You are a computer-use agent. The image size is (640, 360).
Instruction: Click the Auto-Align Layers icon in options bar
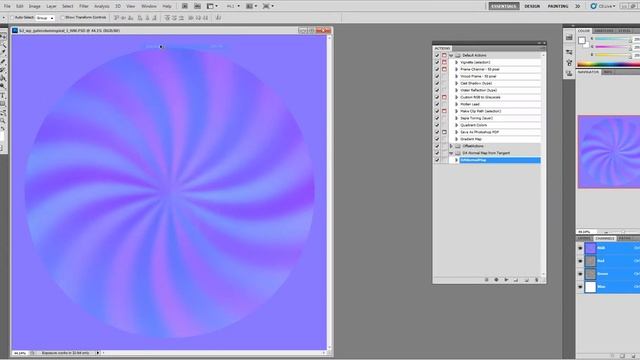click(218, 18)
